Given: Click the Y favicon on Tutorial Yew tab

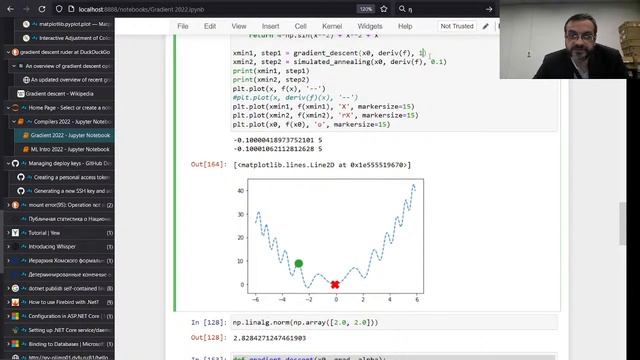Looking at the screenshot, I should (15, 233).
